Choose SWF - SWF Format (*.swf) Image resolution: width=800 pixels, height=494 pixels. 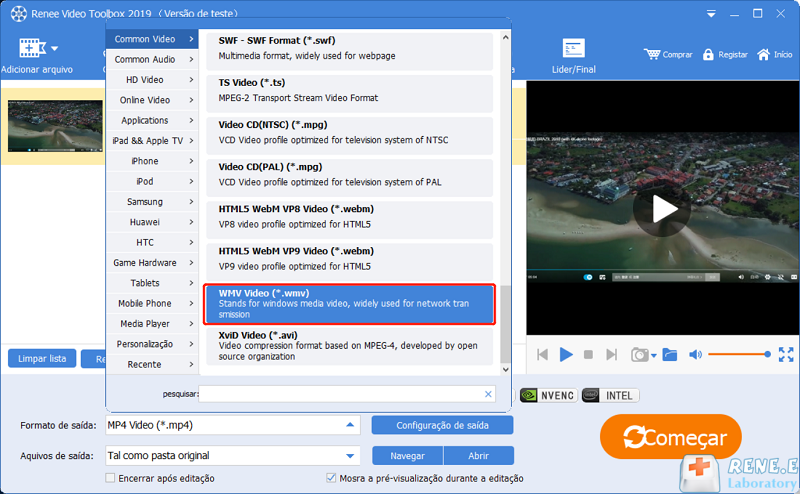349,51
